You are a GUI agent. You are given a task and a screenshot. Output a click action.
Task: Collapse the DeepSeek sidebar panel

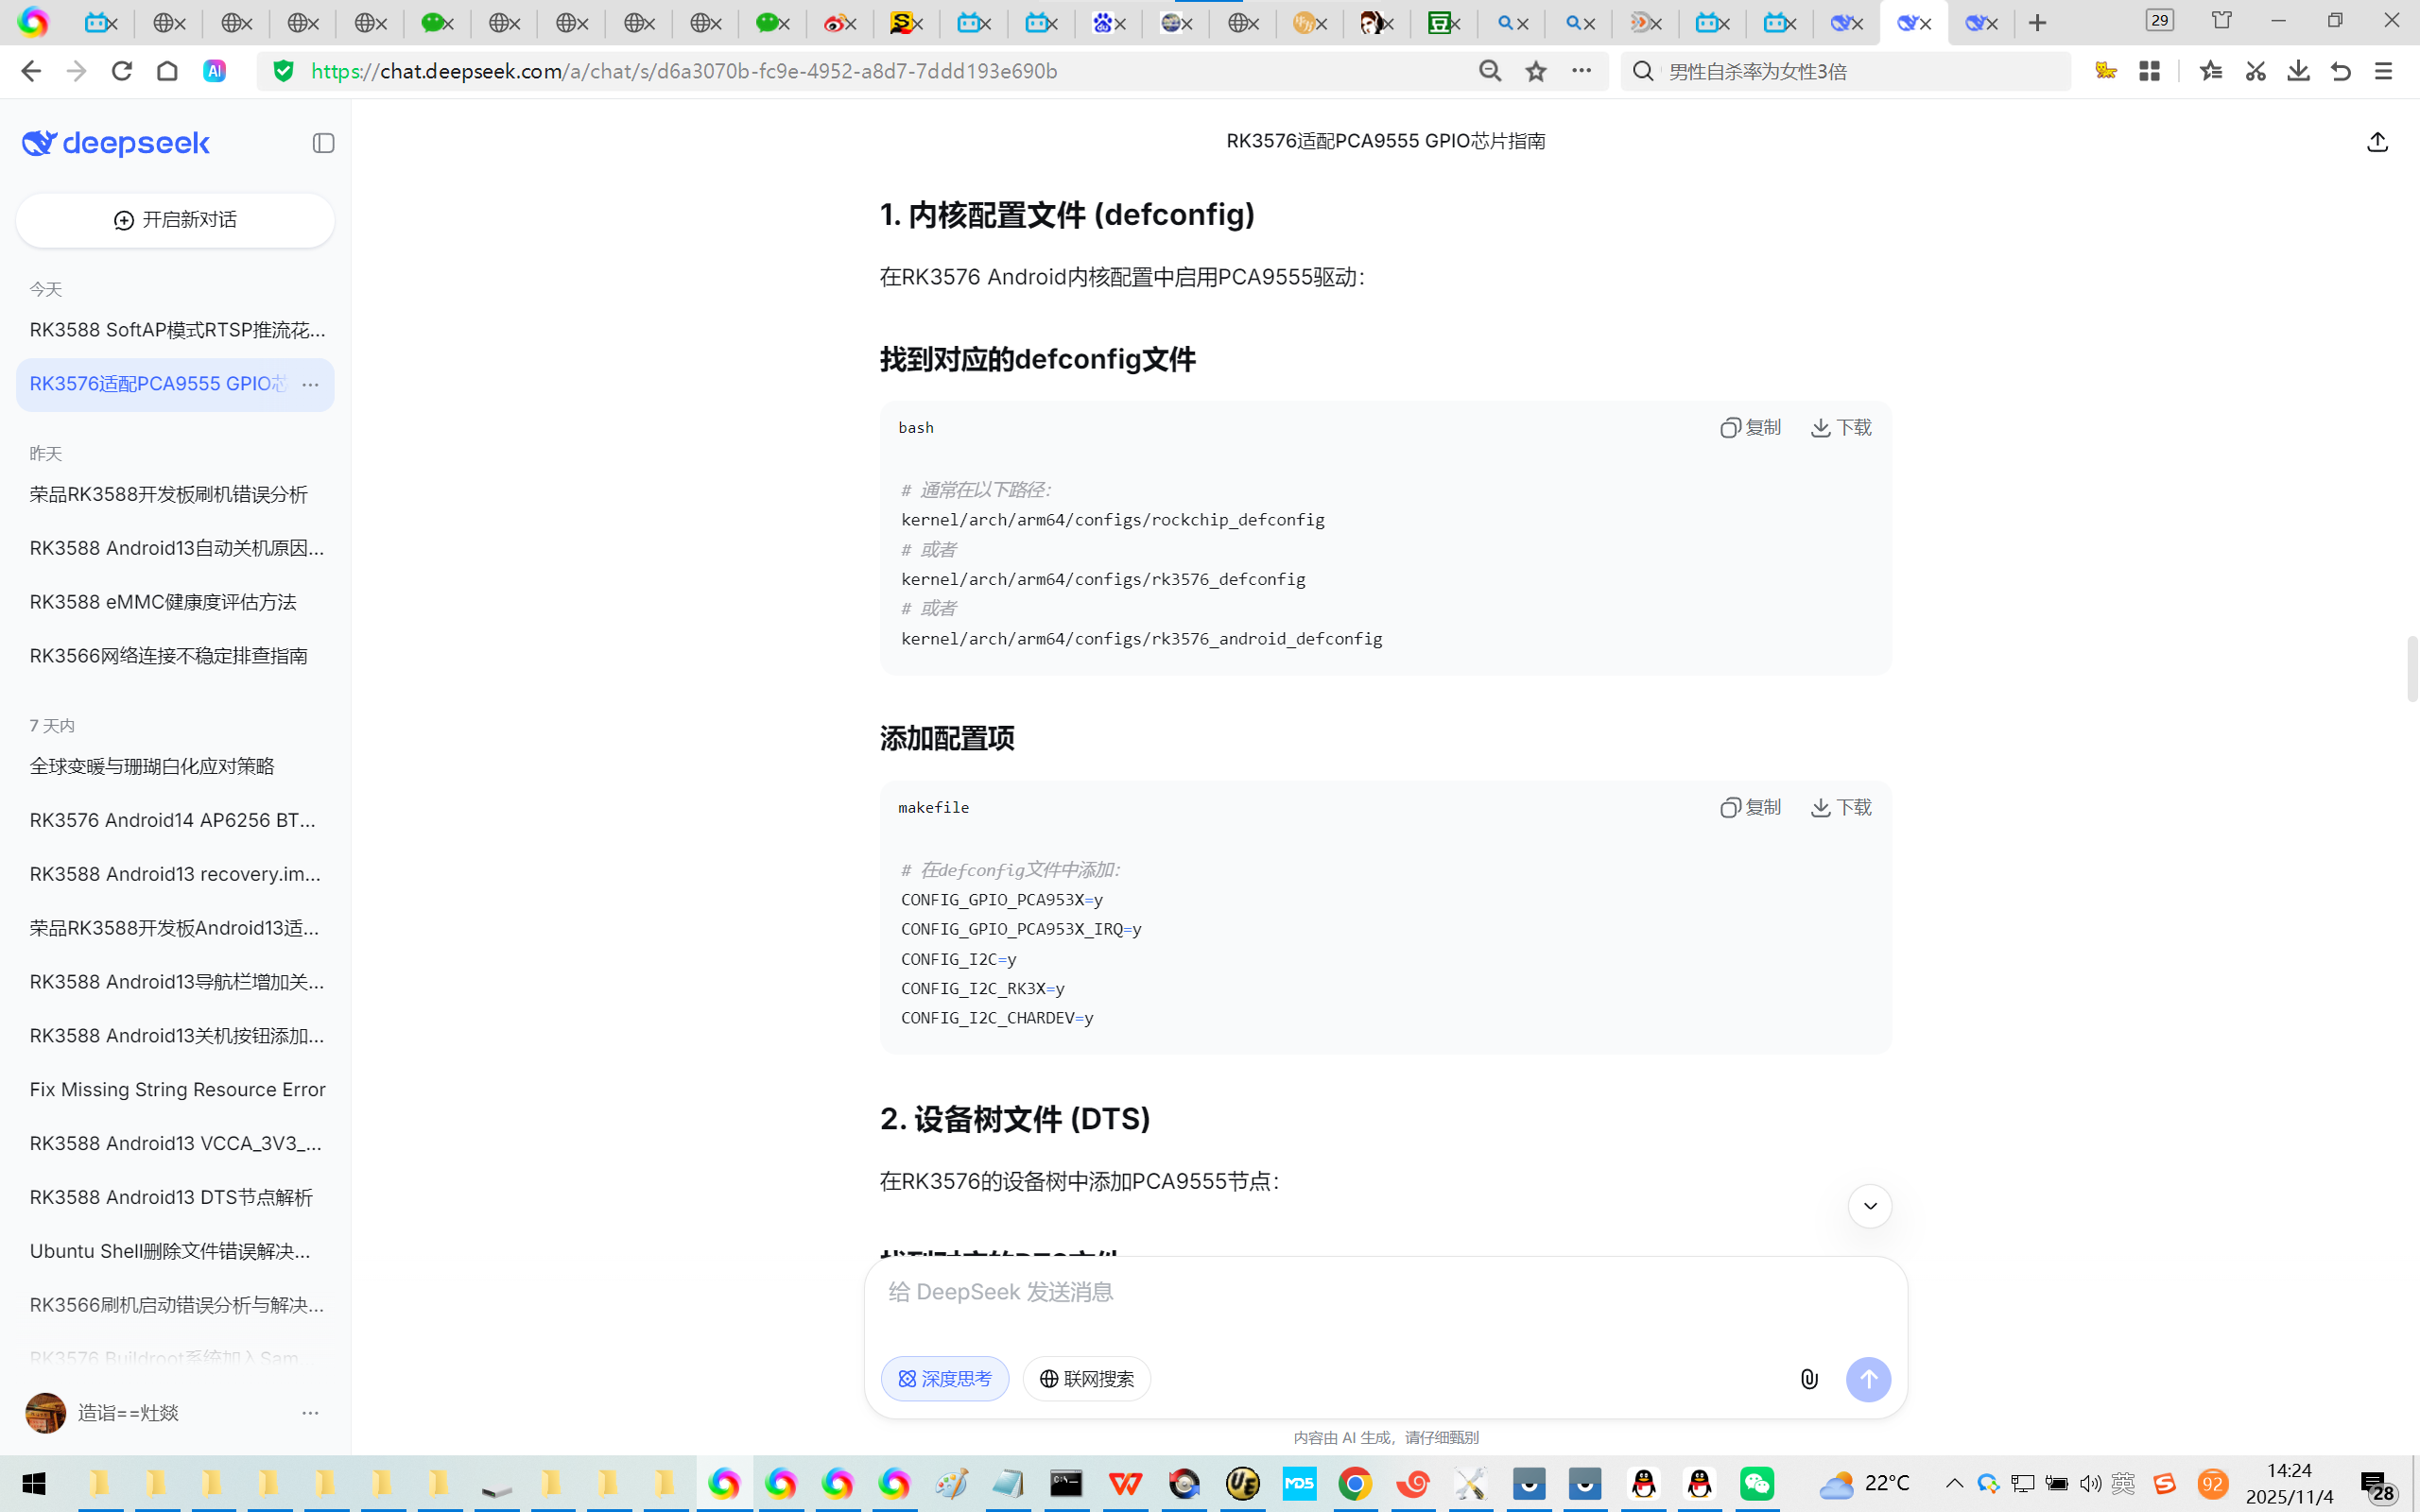coord(323,143)
